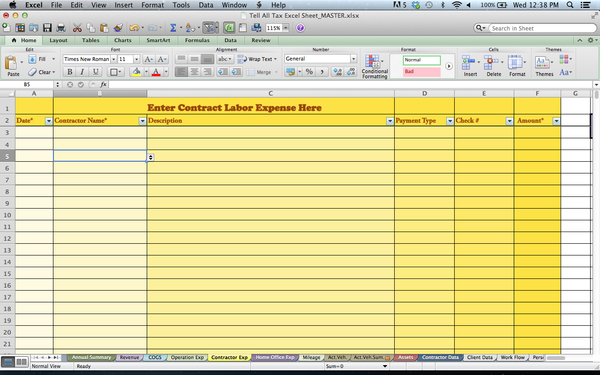Undo the last action
600x375 pixels.
134,28
